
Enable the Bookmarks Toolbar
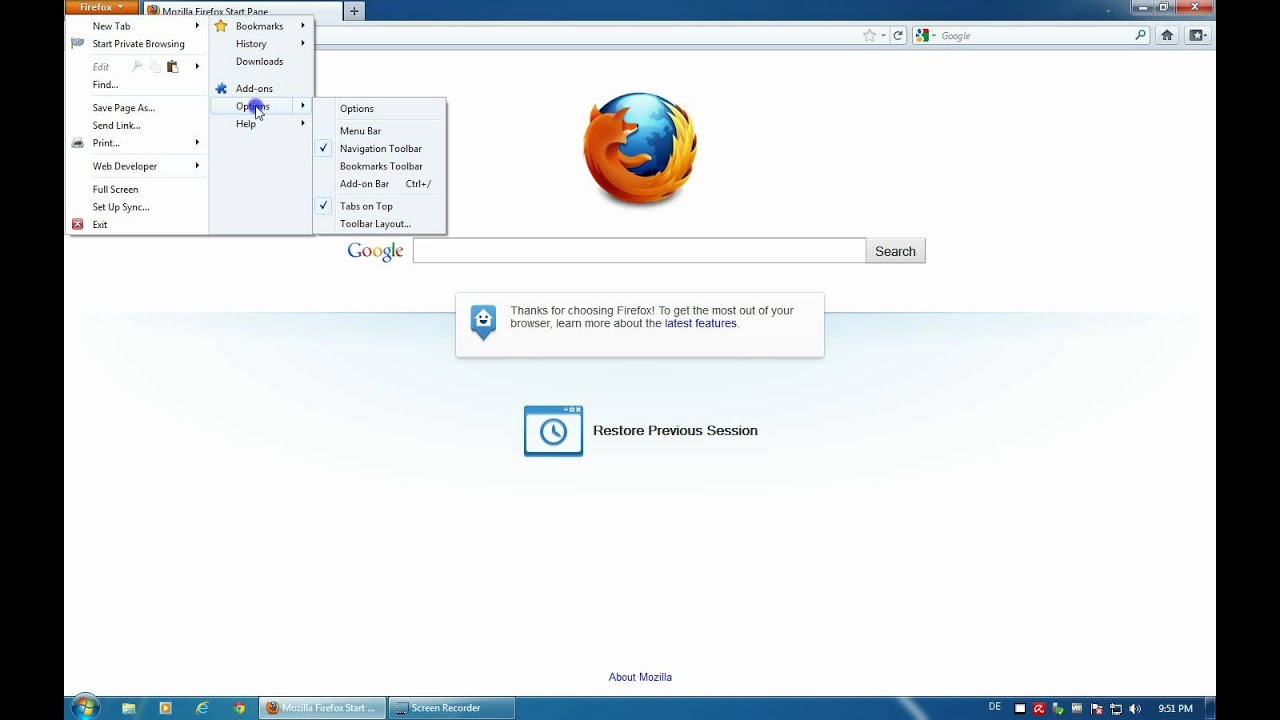click(379, 166)
